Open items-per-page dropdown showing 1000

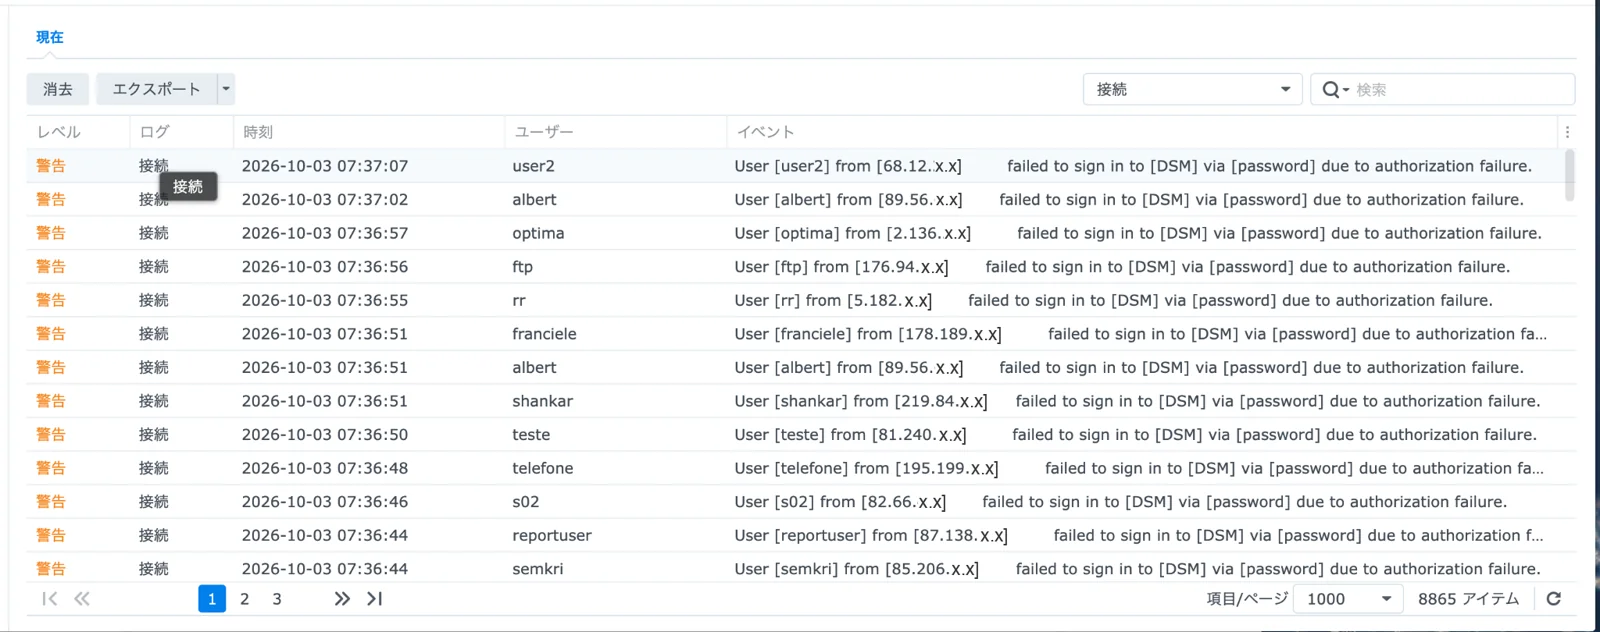point(1348,599)
